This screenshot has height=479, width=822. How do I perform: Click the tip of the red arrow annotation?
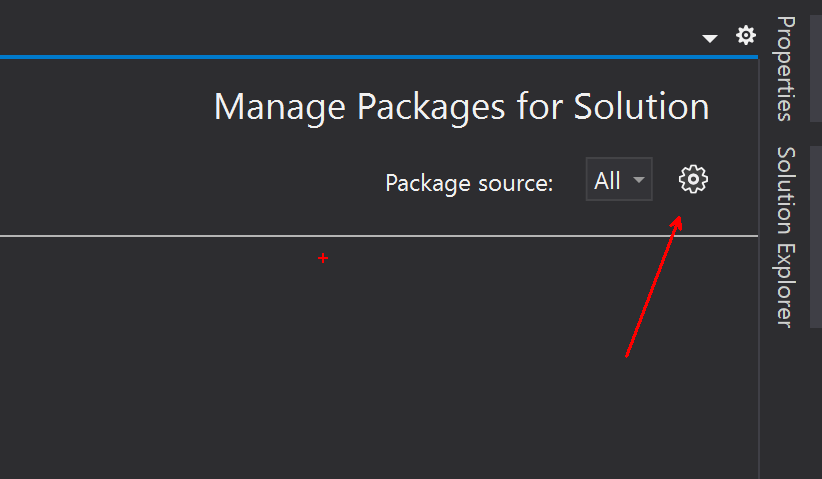coord(679,217)
